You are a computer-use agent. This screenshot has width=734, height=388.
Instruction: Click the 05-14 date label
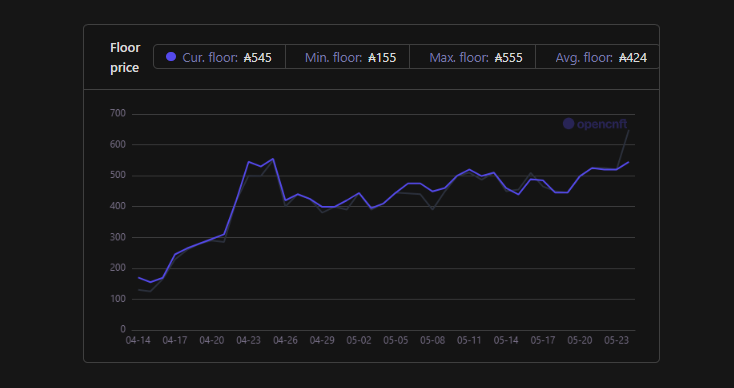pos(506,340)
